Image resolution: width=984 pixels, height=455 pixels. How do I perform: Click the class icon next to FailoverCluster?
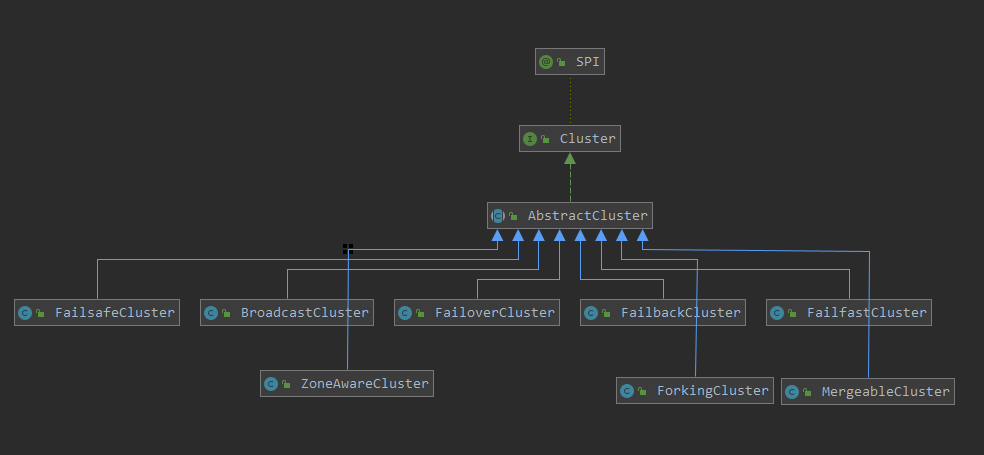click(x=405, y=313)
